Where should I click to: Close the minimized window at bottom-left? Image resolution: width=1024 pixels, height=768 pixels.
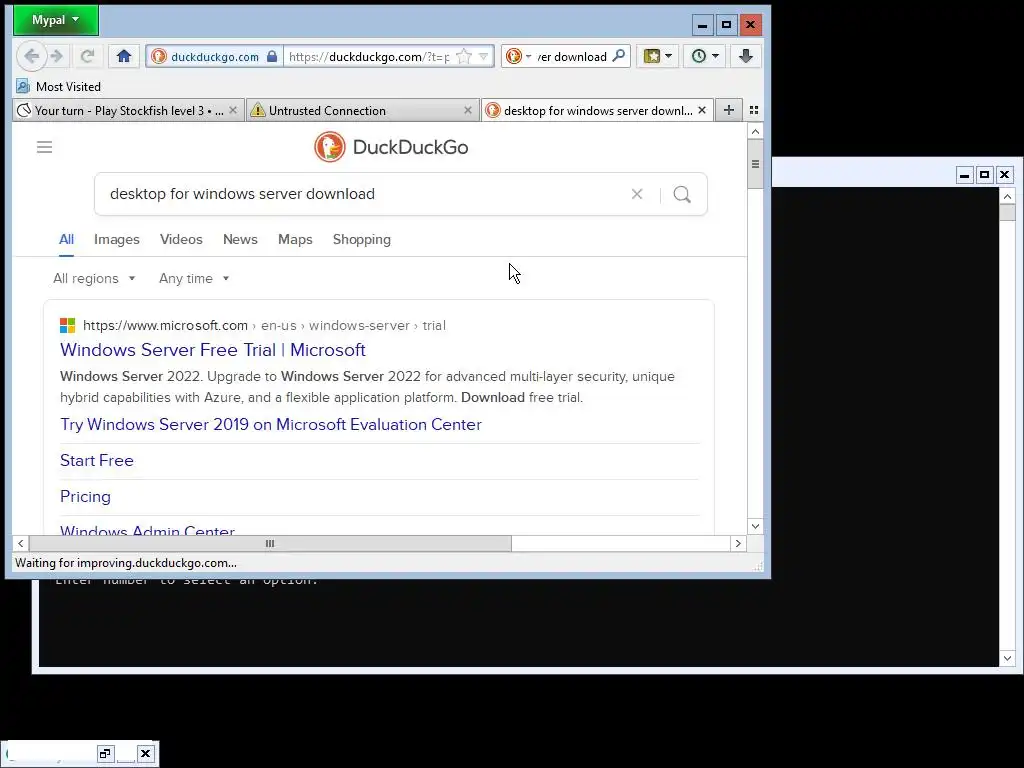pyautogui.click(x=145, y=754)
